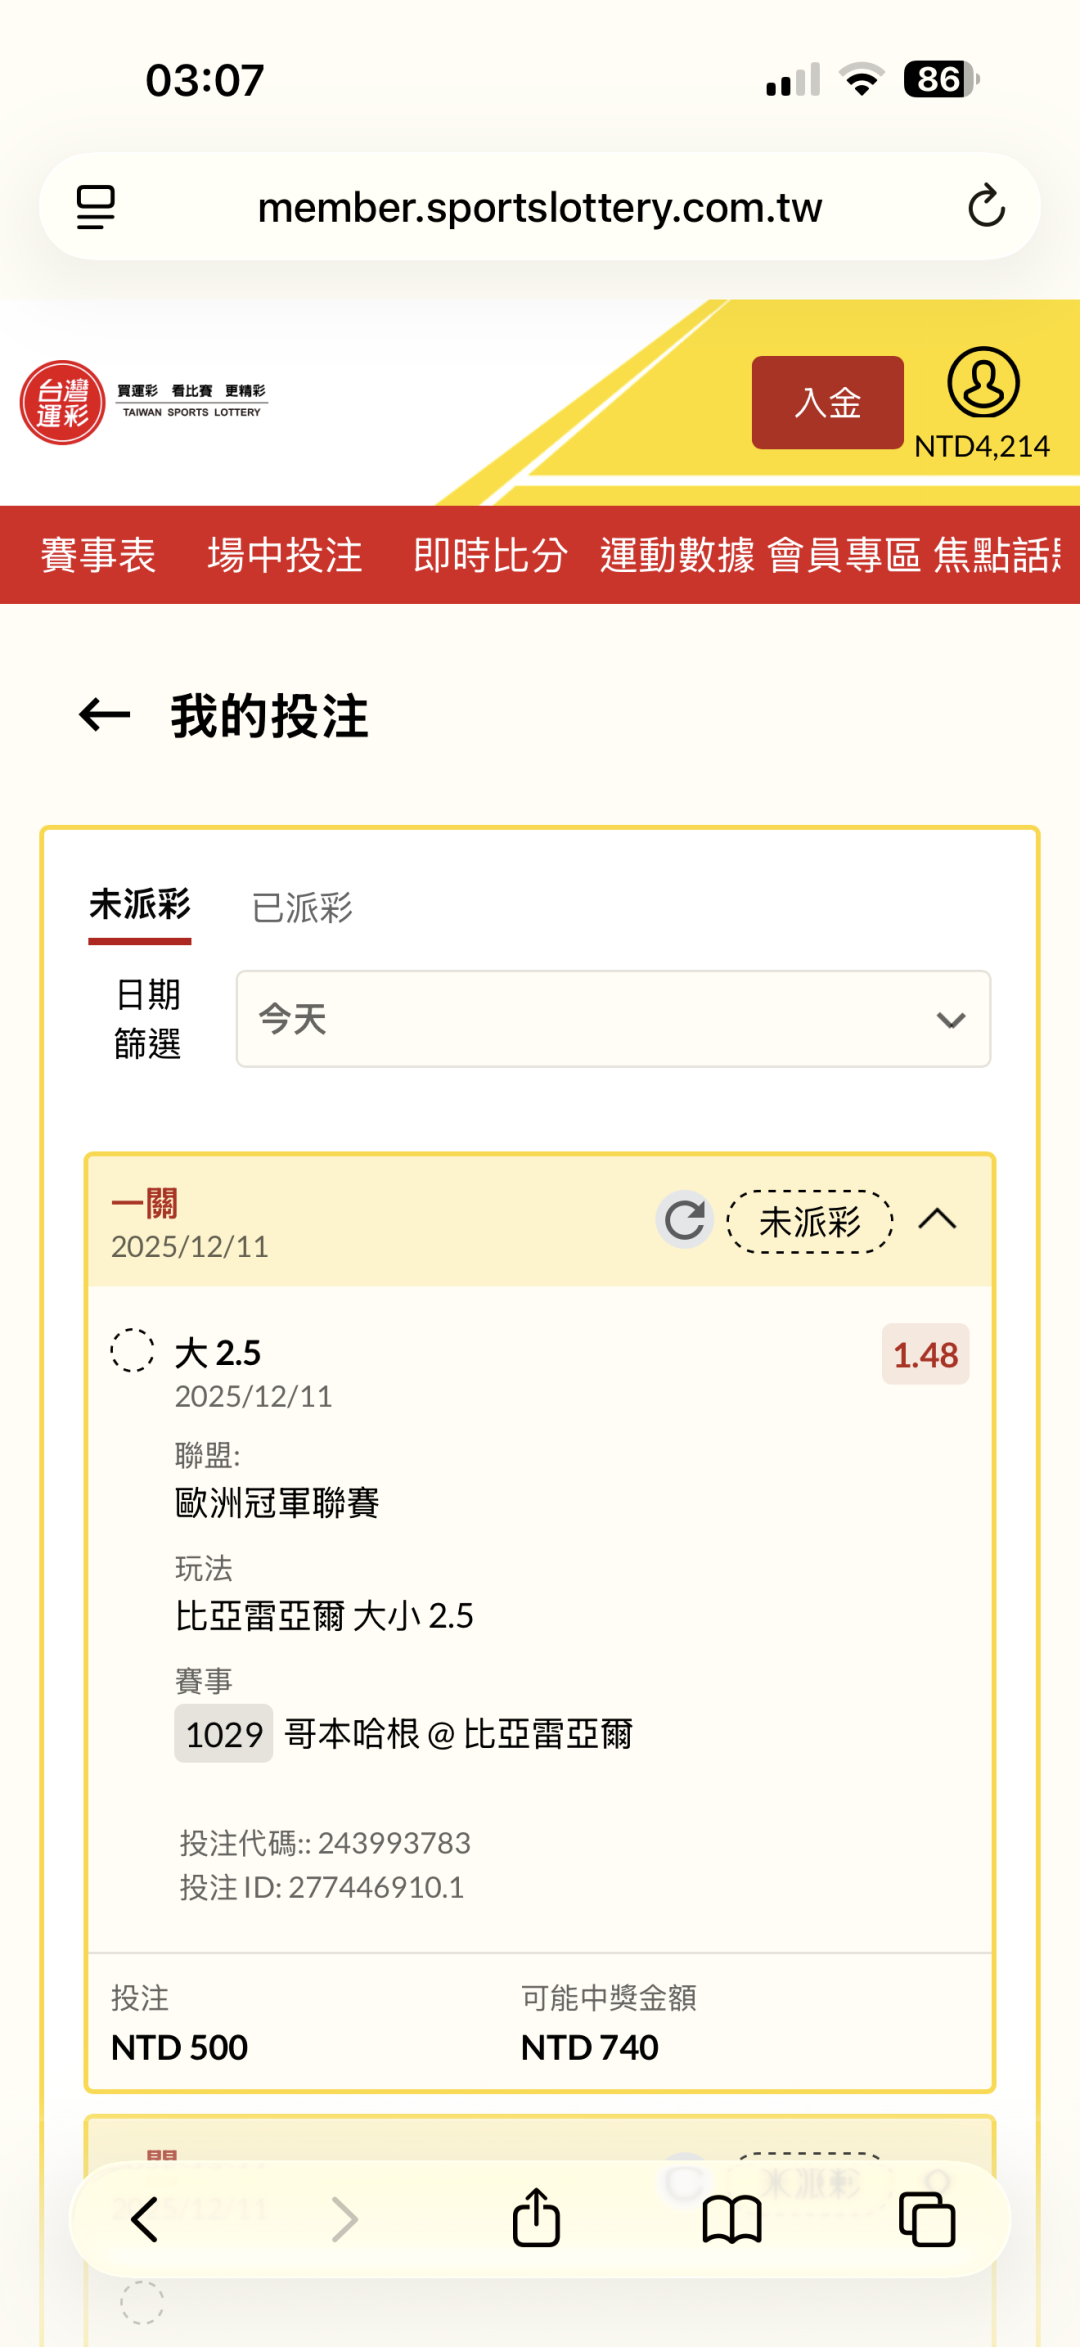Collapse the 一關 bet card chevron

coord(937,1220)
